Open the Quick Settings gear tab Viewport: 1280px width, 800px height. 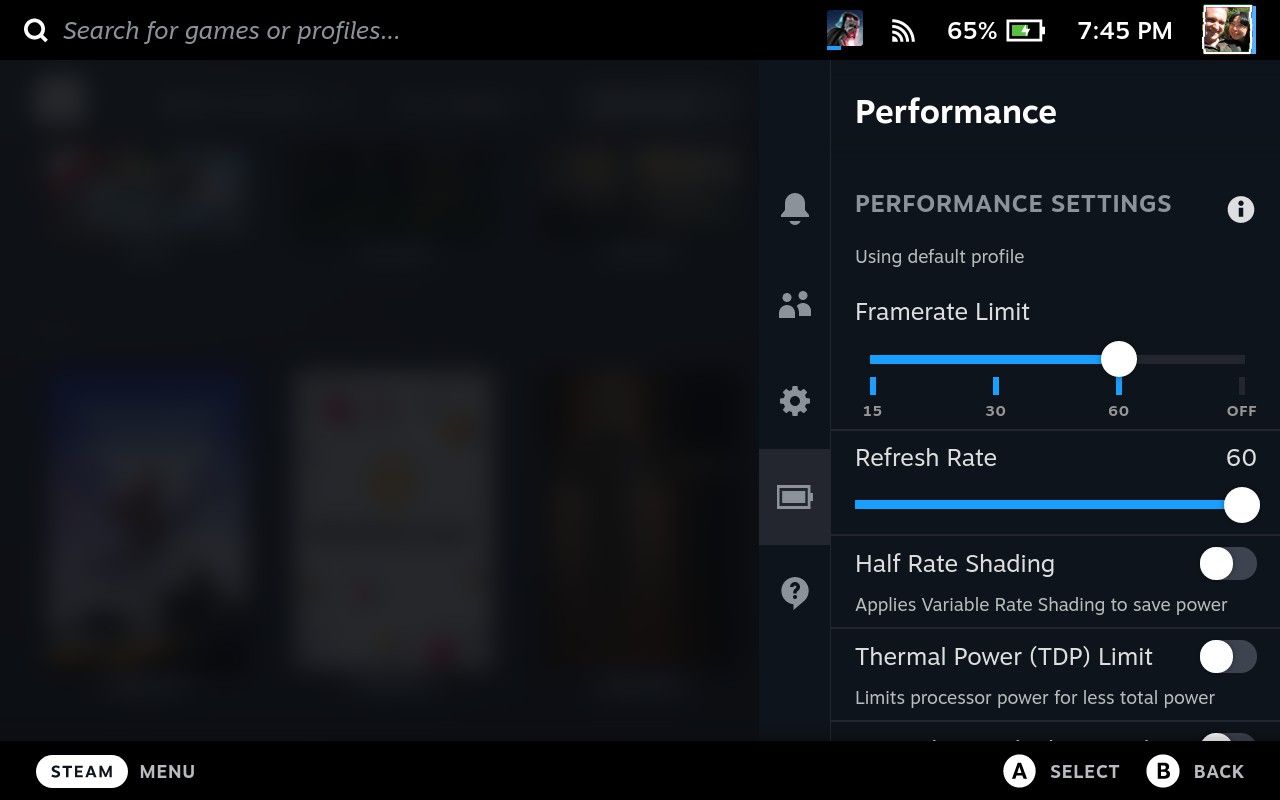[x=794, y=401]
